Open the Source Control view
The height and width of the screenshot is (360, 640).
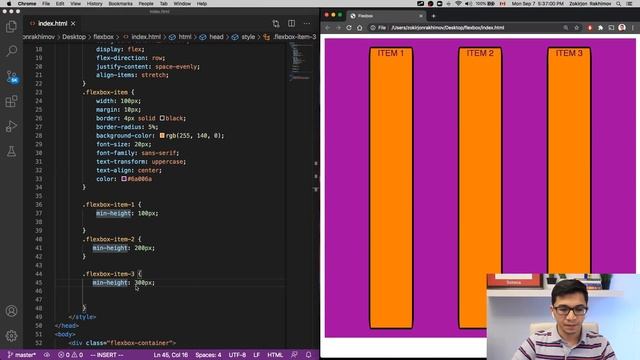[x=12, y=77]
